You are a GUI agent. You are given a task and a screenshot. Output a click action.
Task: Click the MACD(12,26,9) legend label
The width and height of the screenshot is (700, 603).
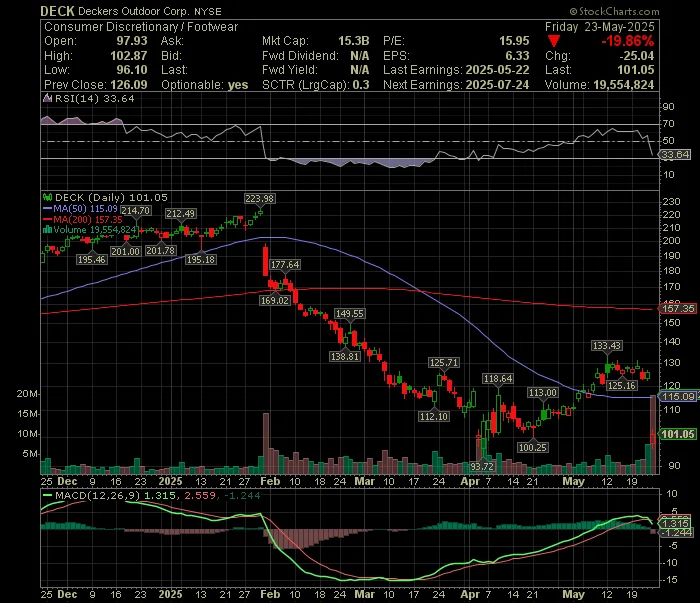click(96, 495)
